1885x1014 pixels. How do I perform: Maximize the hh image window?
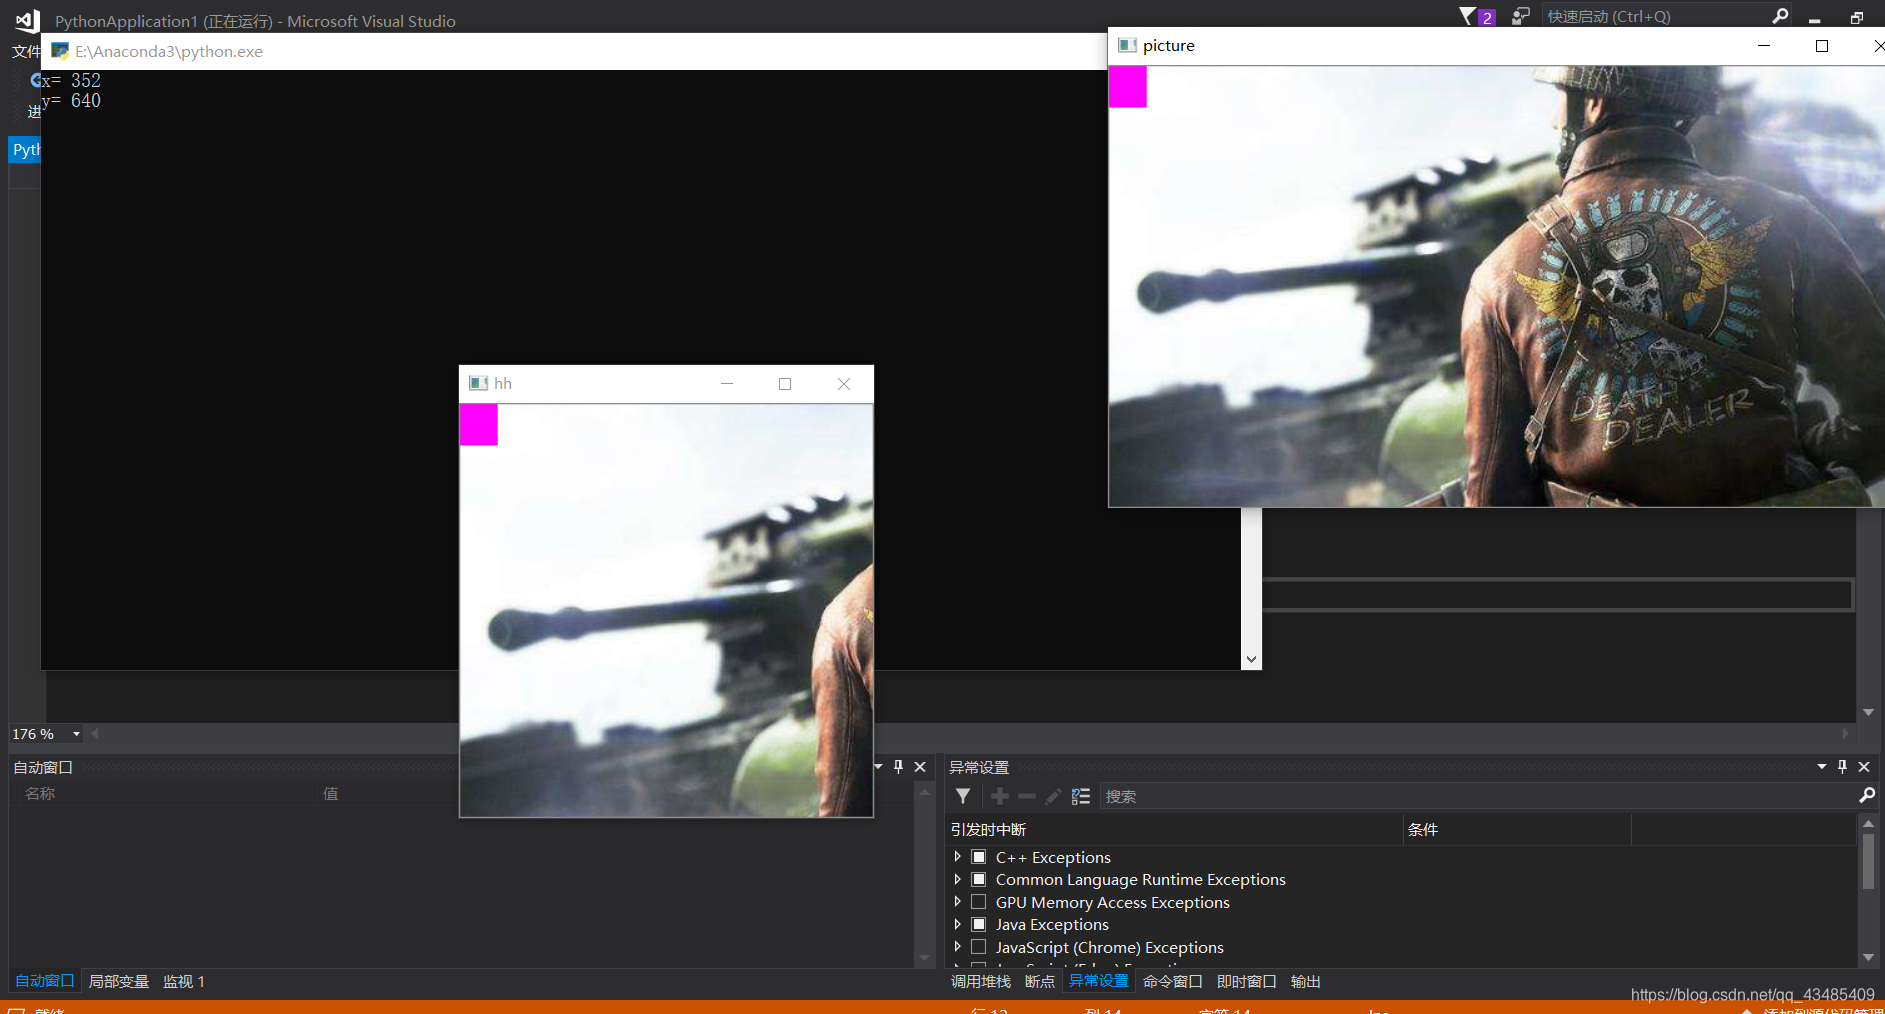pyautogui.click(x=785, y=384)
